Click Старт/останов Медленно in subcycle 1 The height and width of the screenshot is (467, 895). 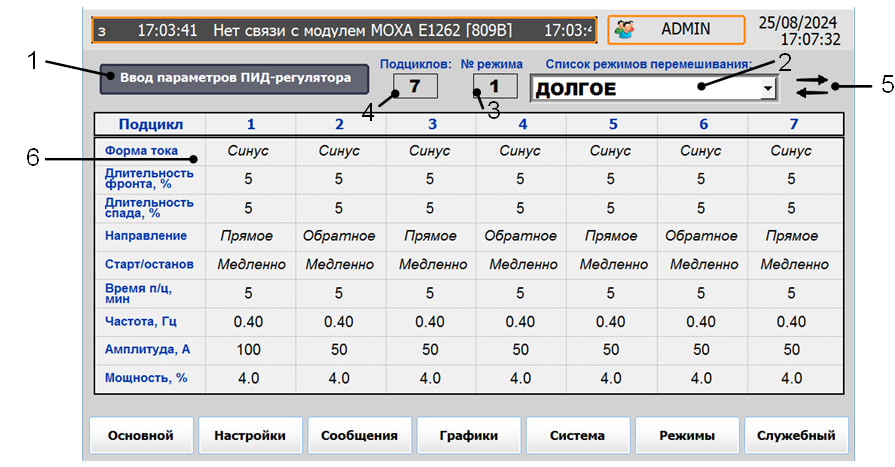[252, 265]
